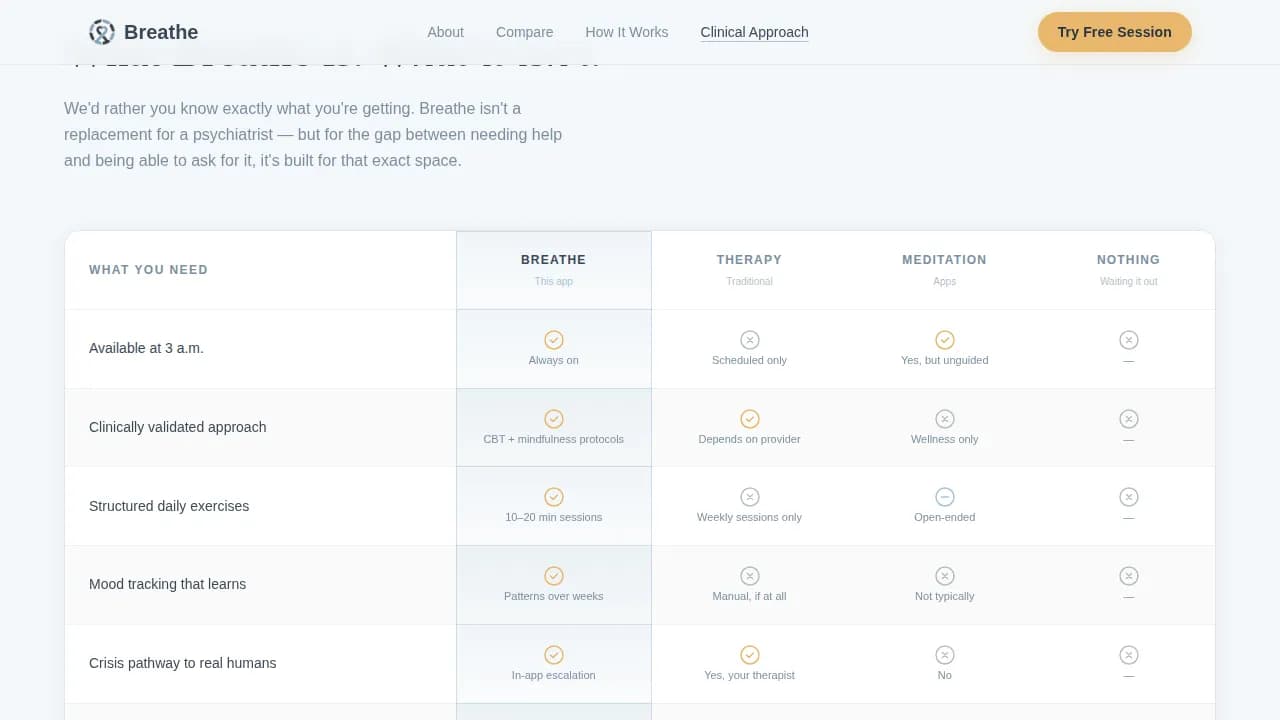Click check icon above 'In-app escalation'
The width and height of the screenshot is (1280, 720).
pos(554,655)
